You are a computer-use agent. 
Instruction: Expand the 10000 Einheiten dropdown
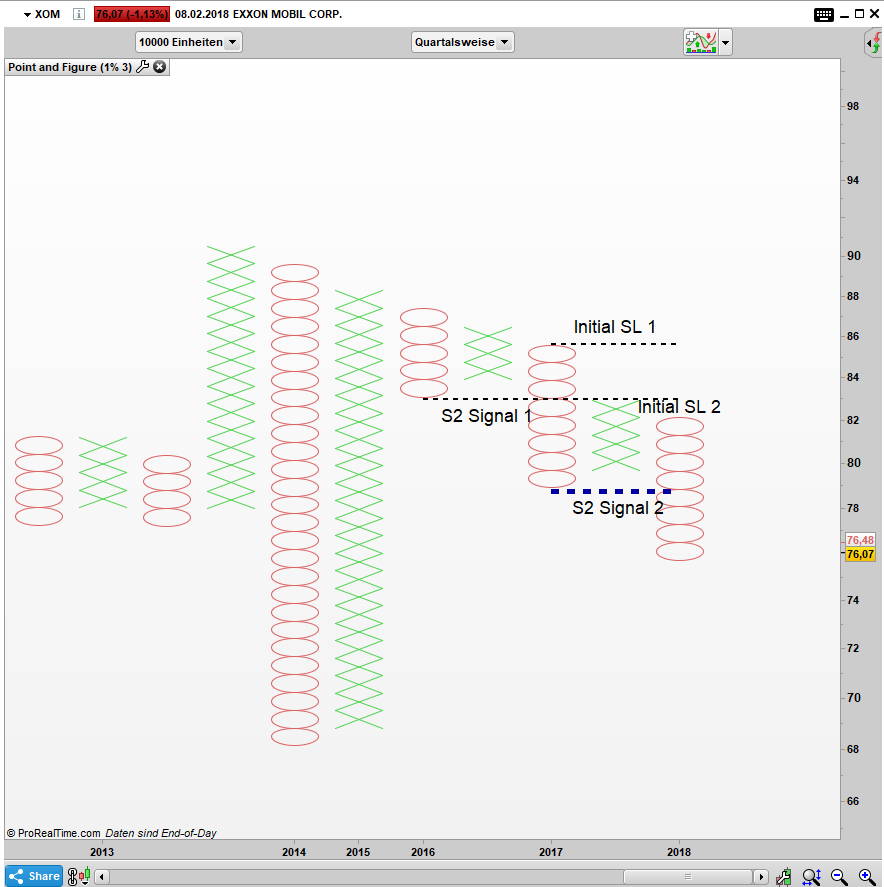189,42
